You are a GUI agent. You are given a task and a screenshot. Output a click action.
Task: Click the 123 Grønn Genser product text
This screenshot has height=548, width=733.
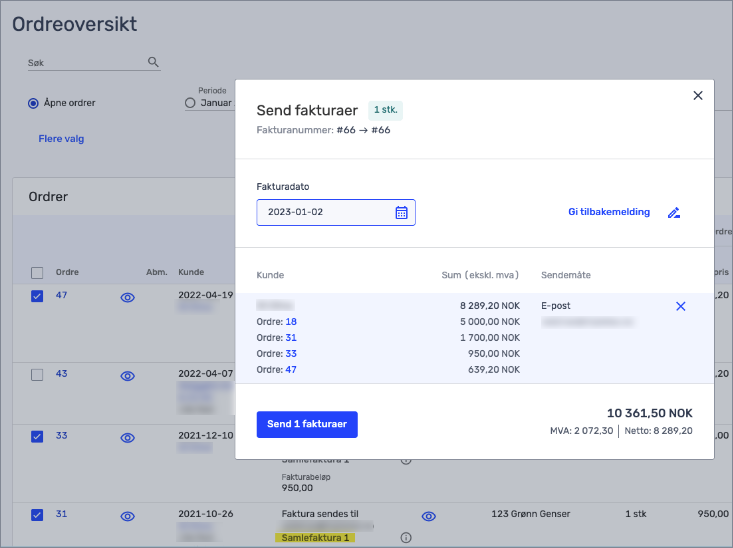click(531, 514)
